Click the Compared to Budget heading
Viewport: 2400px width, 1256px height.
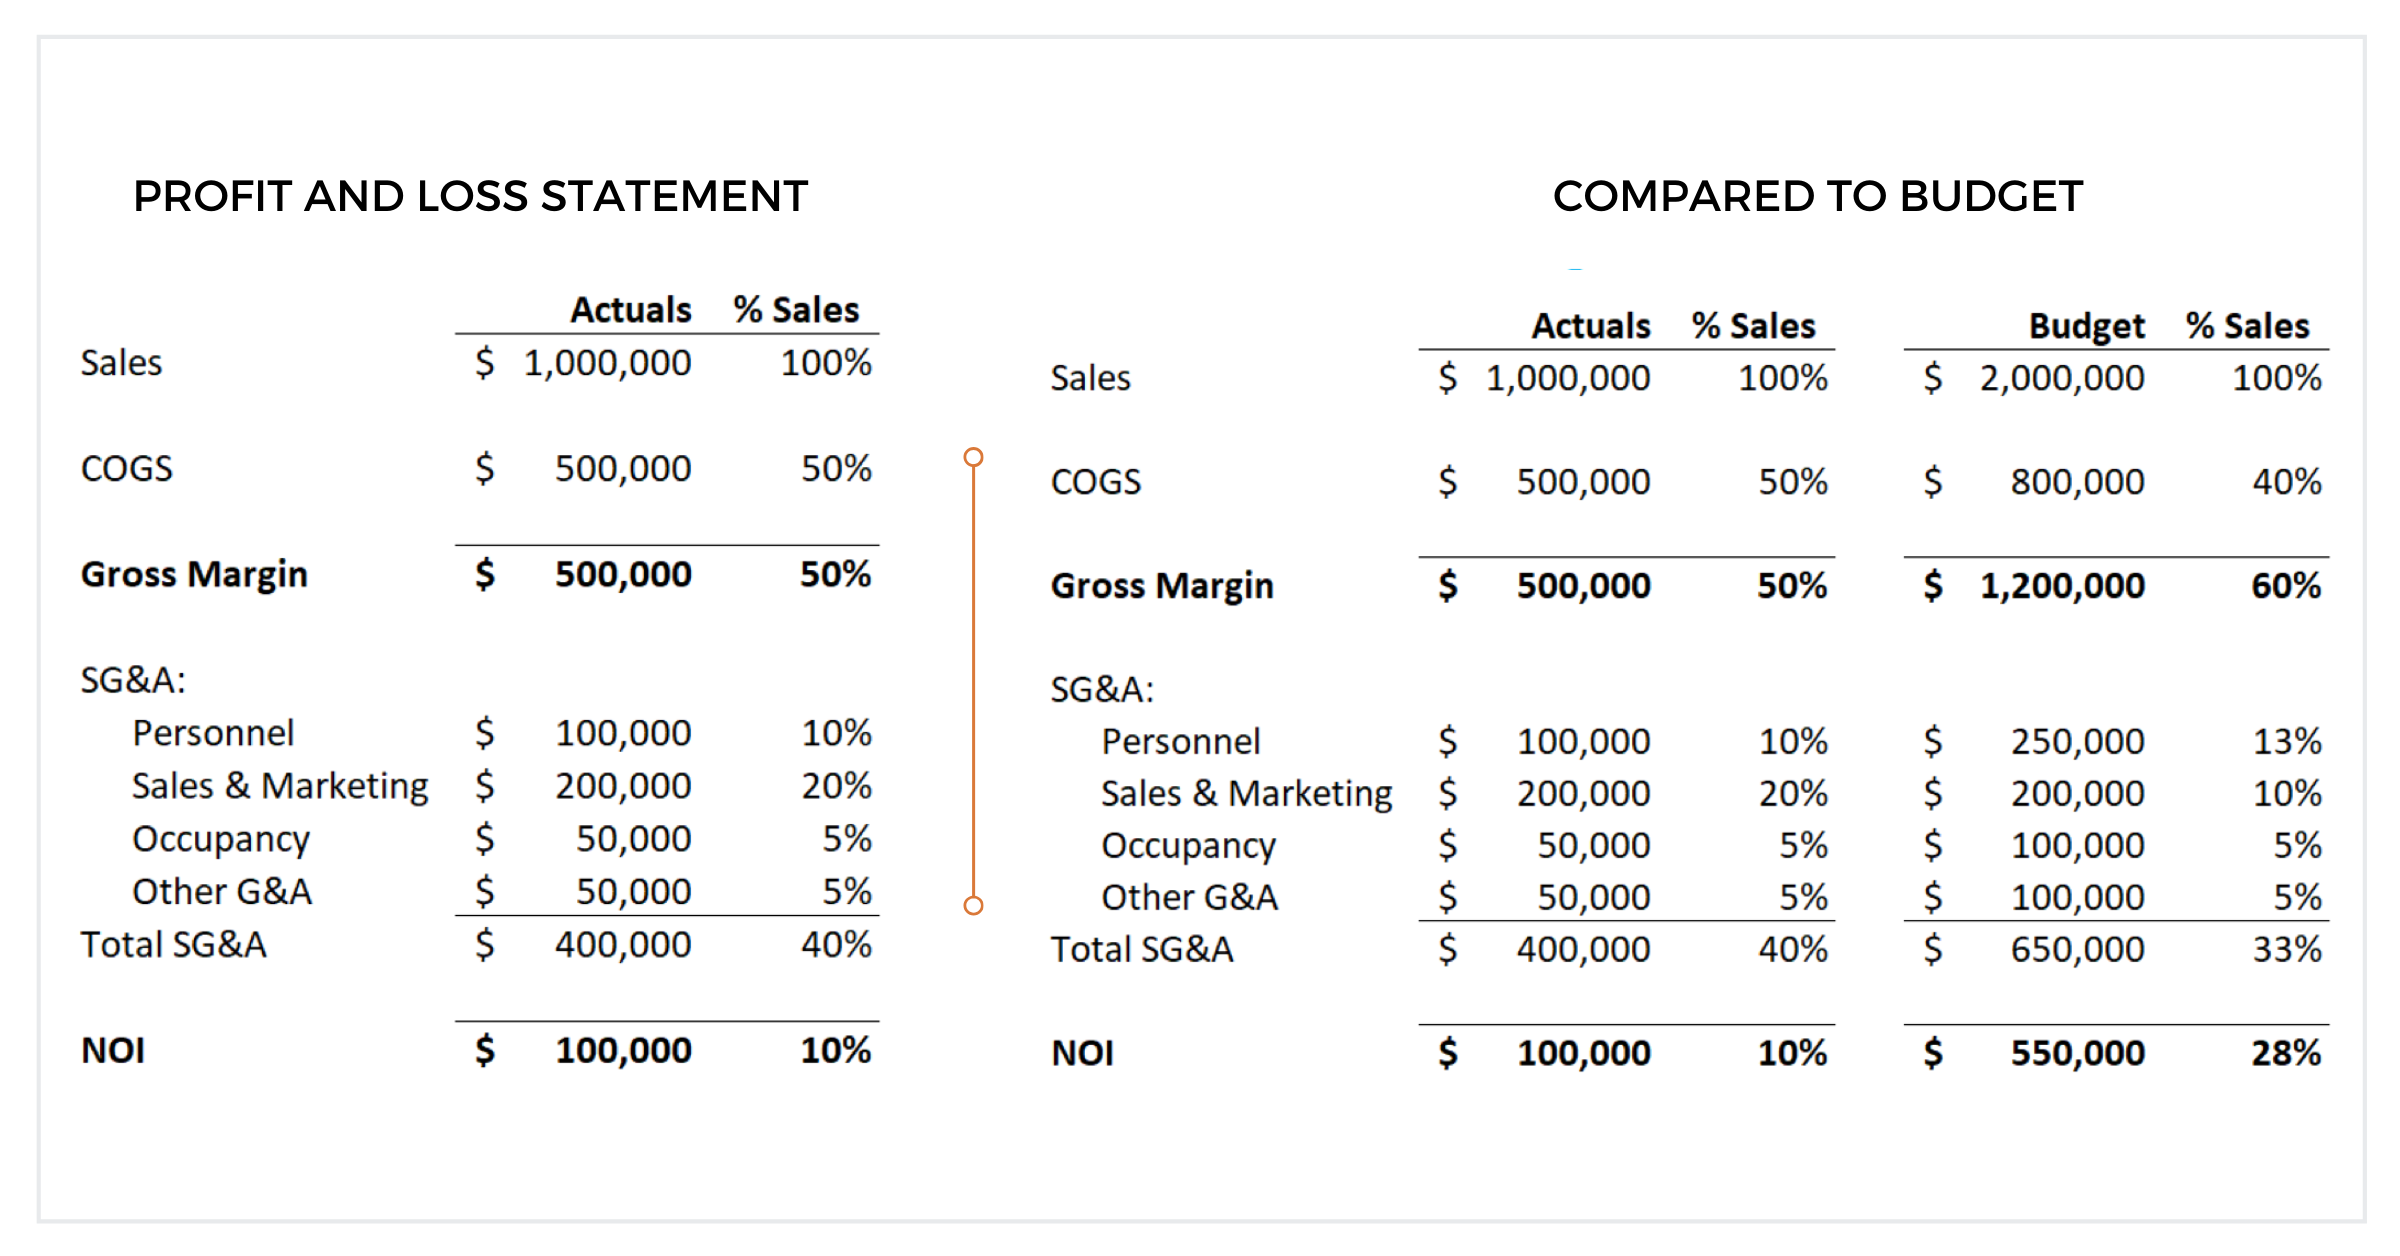(1817, 196)
